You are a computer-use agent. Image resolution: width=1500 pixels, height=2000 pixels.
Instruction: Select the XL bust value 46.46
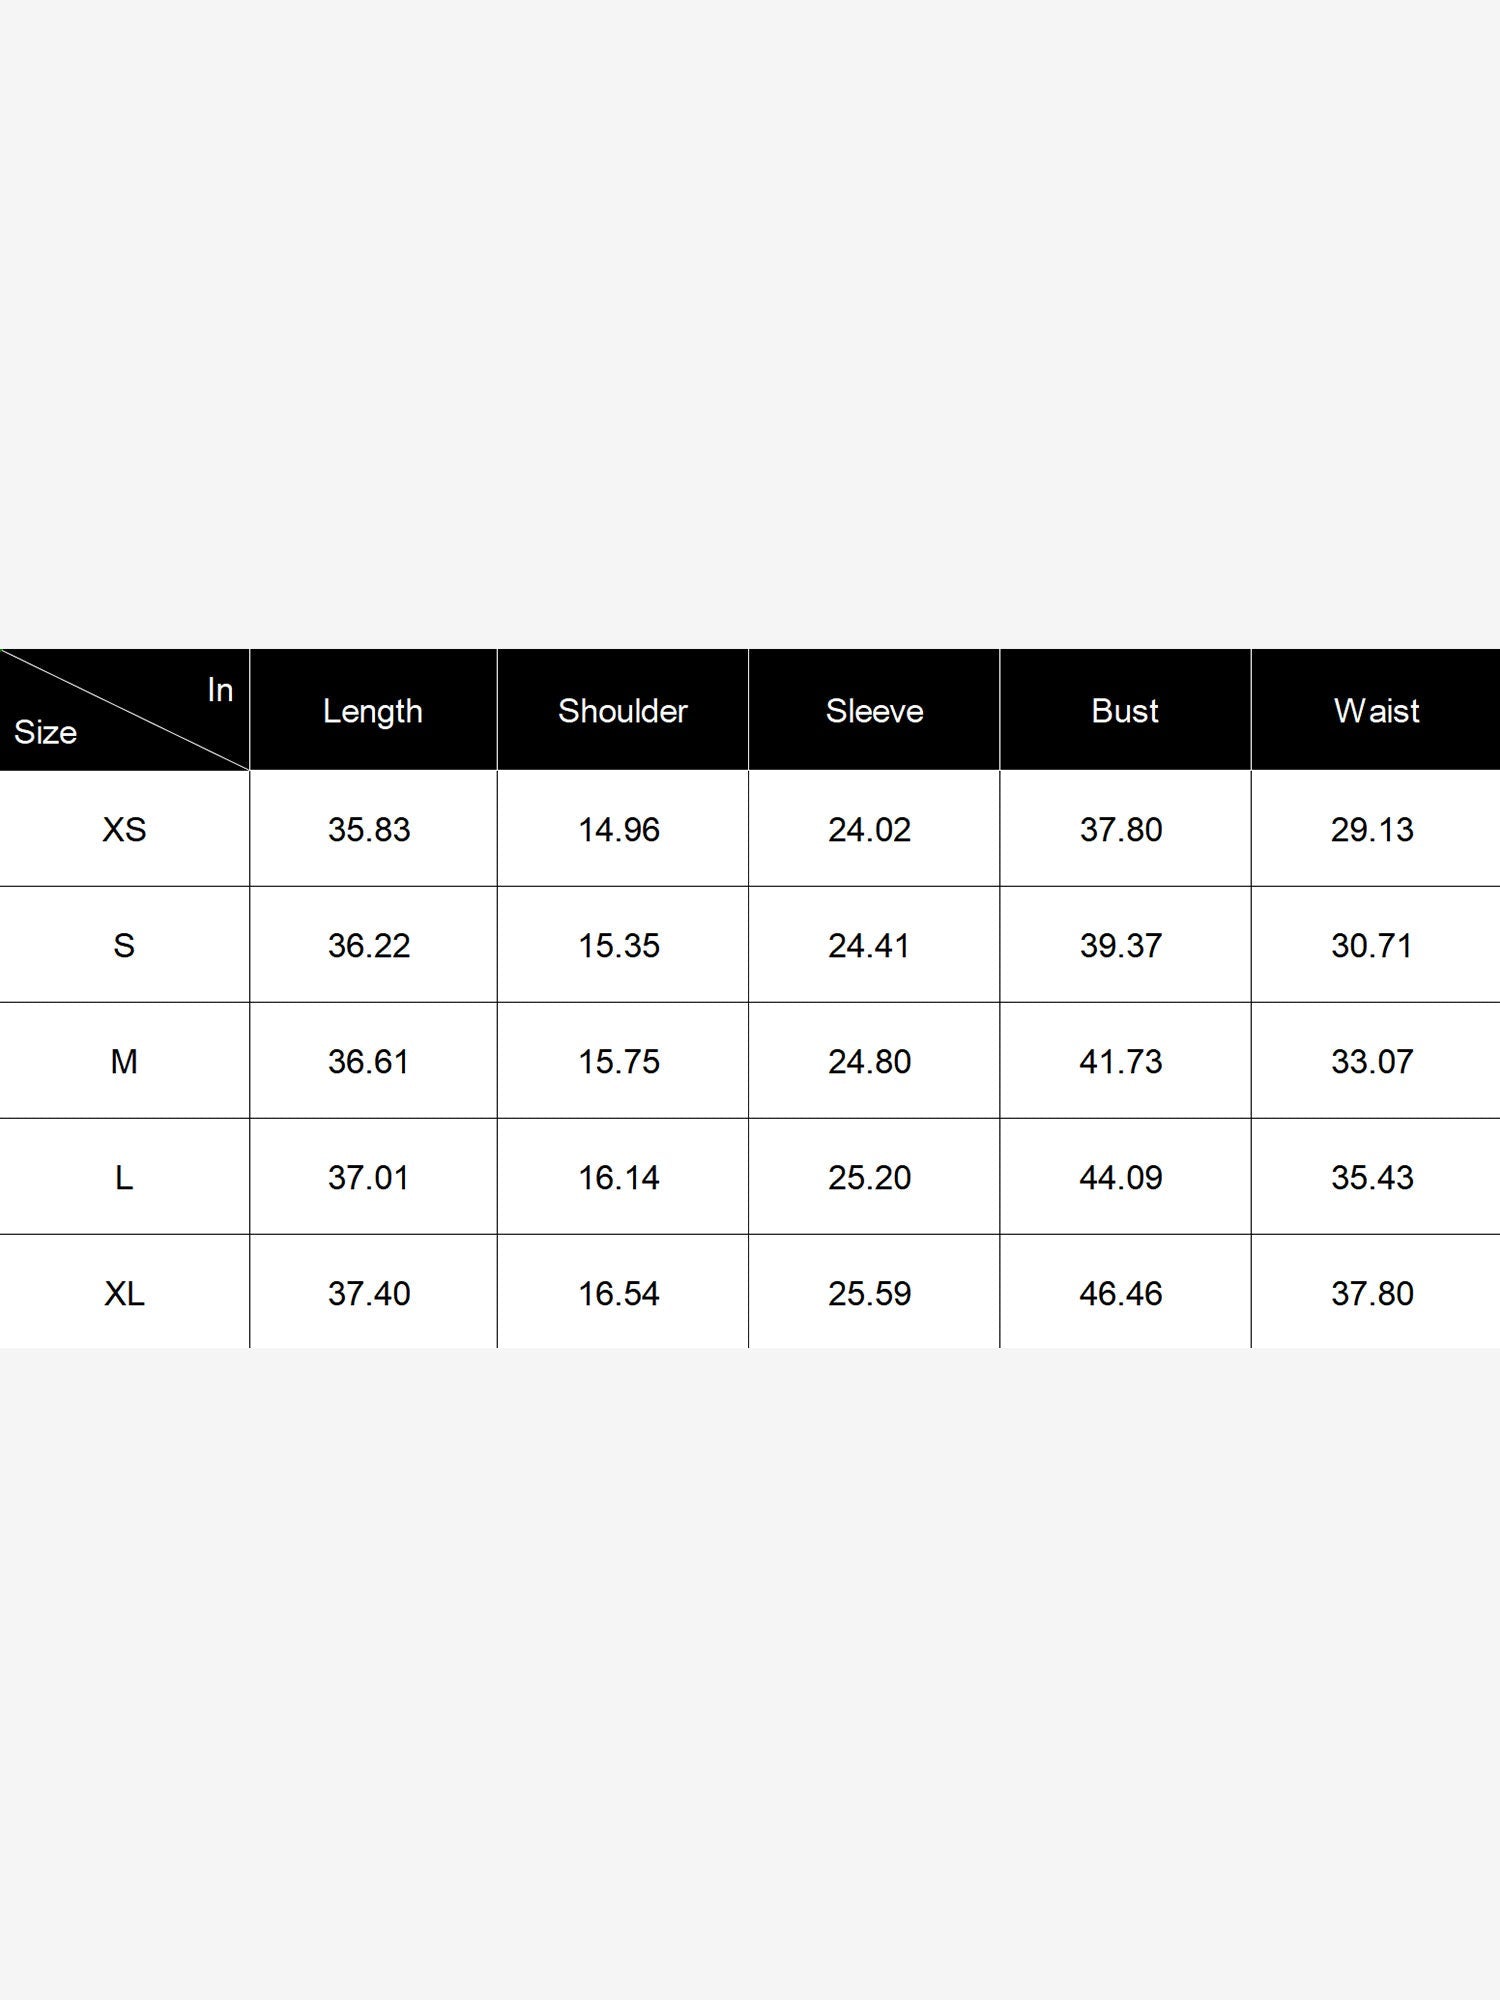pos(1121,1293)
